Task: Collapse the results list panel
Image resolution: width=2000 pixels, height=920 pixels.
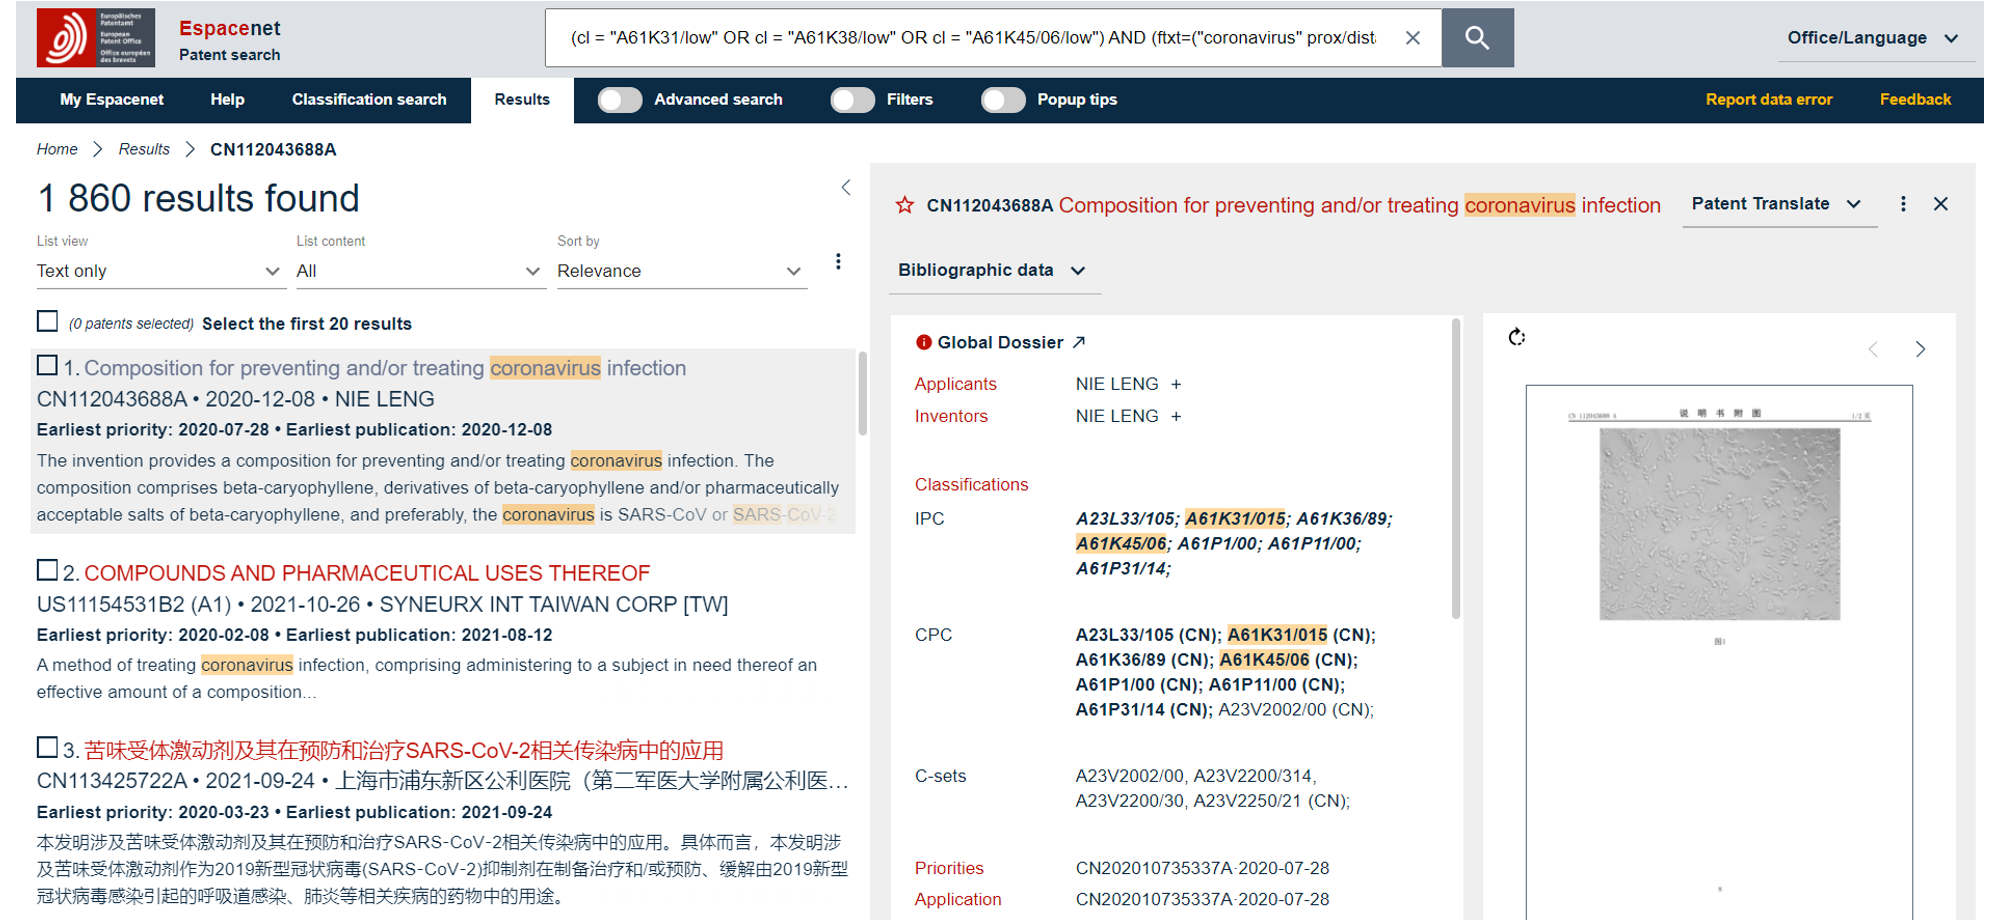Action: 846,188
